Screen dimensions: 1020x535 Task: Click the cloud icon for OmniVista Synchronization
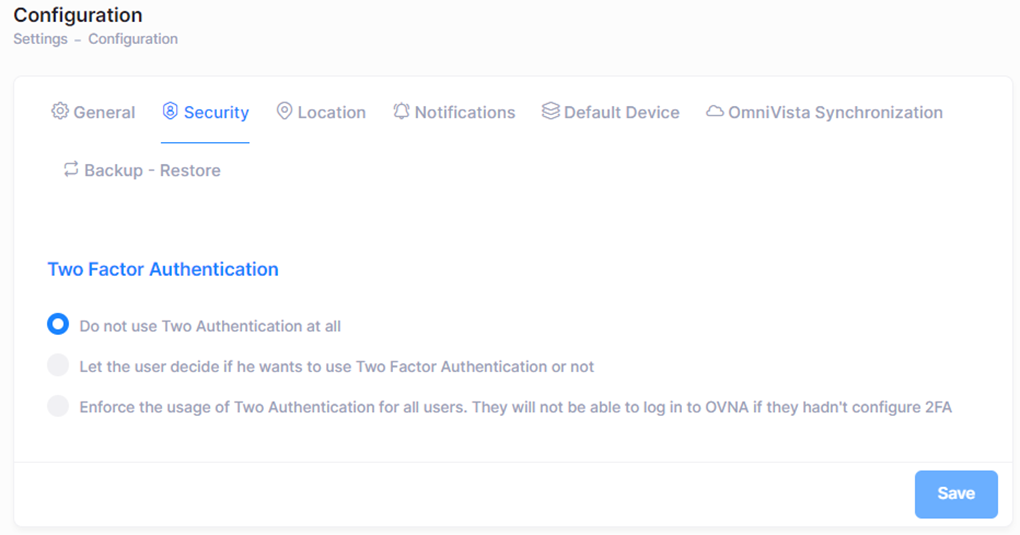714,111
